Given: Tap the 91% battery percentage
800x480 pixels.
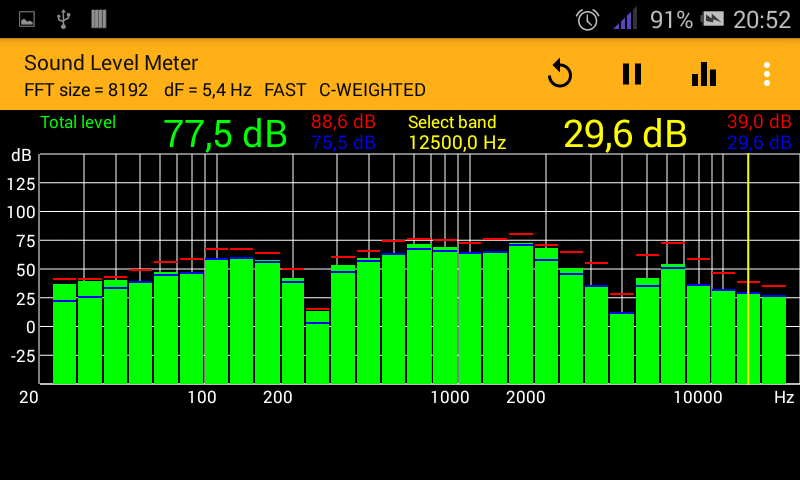Looking at the screenshot, I should click(x=671, y=20).
